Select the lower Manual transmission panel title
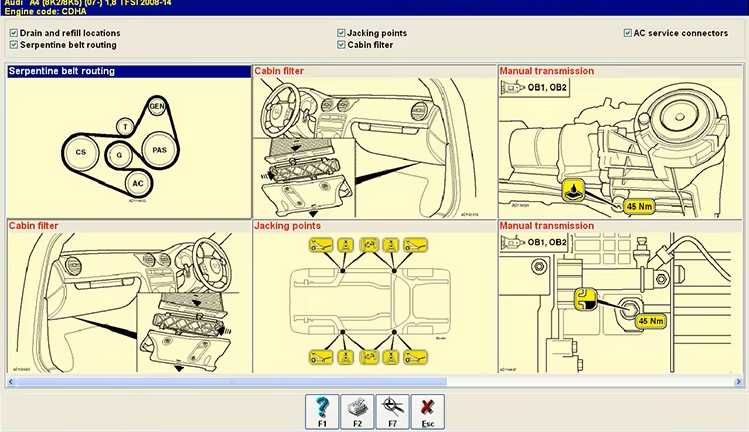The width and height of the screenshot is (749, 432). [547, 226]
